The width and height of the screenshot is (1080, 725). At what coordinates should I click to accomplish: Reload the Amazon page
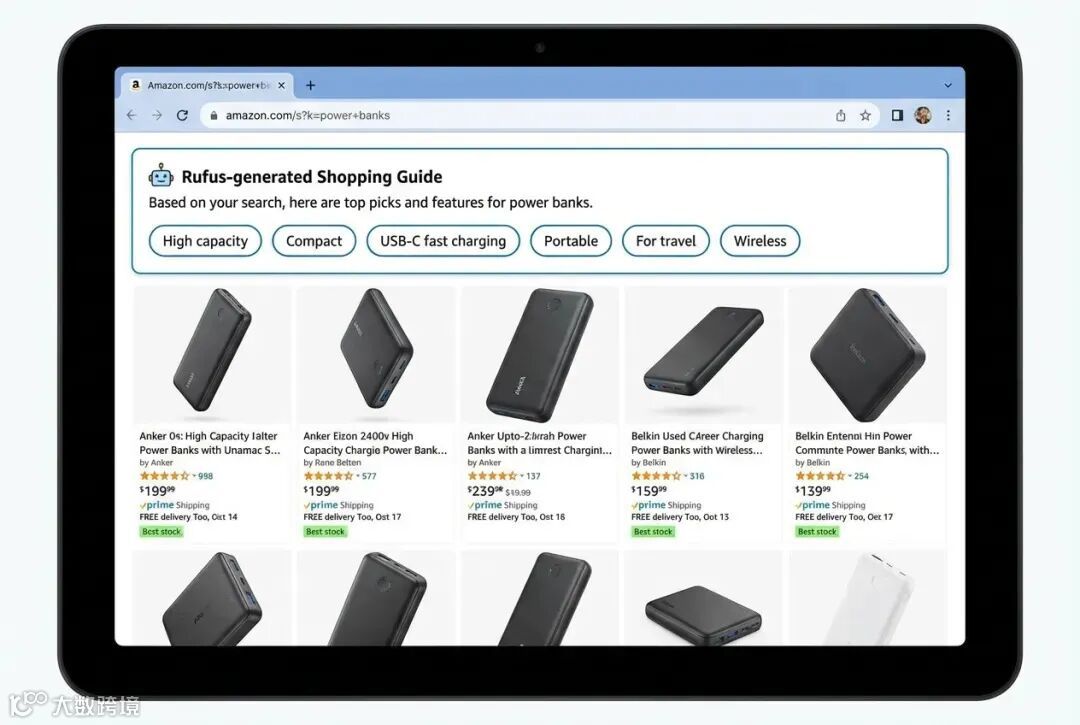[183, 116]
